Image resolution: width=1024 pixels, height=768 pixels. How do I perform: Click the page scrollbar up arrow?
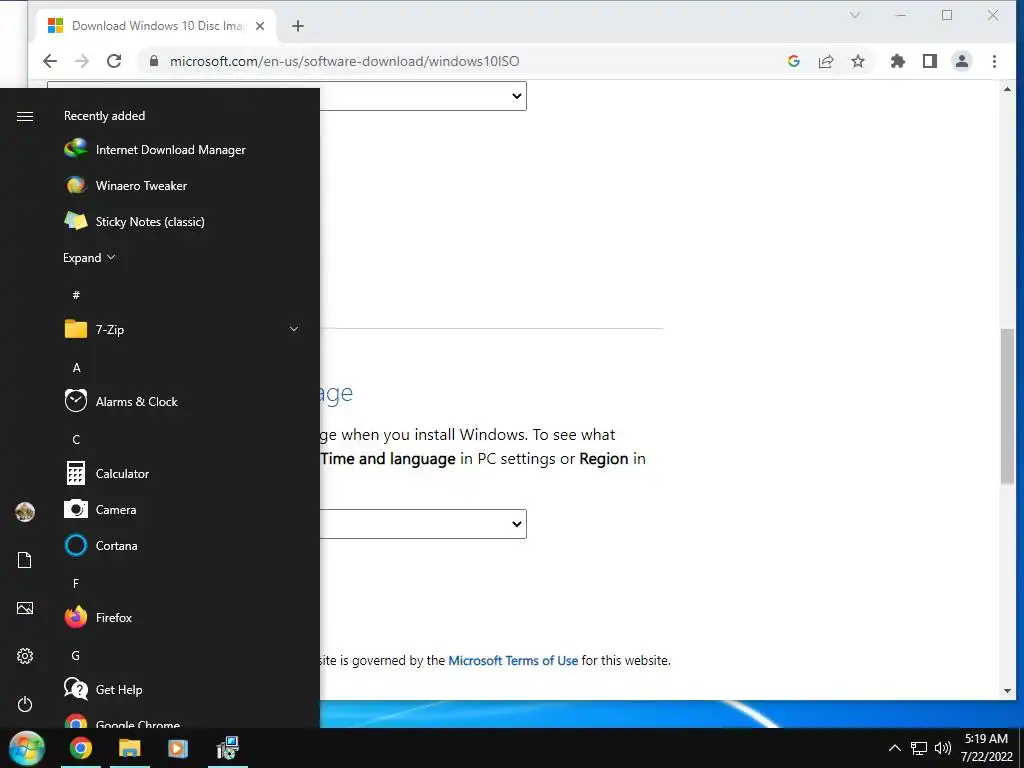1007,89
